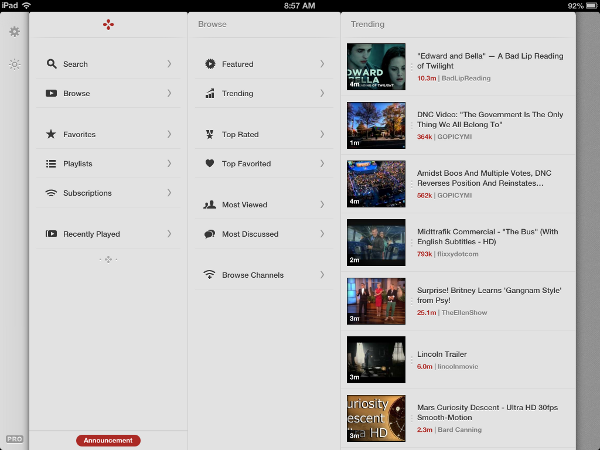
Task: Expand Recently Played using its chevron
Action: pyautogui.click(x=169, y=234)
